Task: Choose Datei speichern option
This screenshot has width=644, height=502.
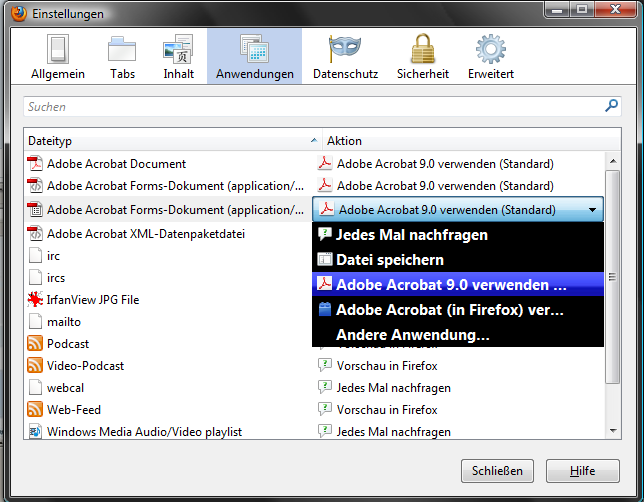Action: tap(458, 260)
